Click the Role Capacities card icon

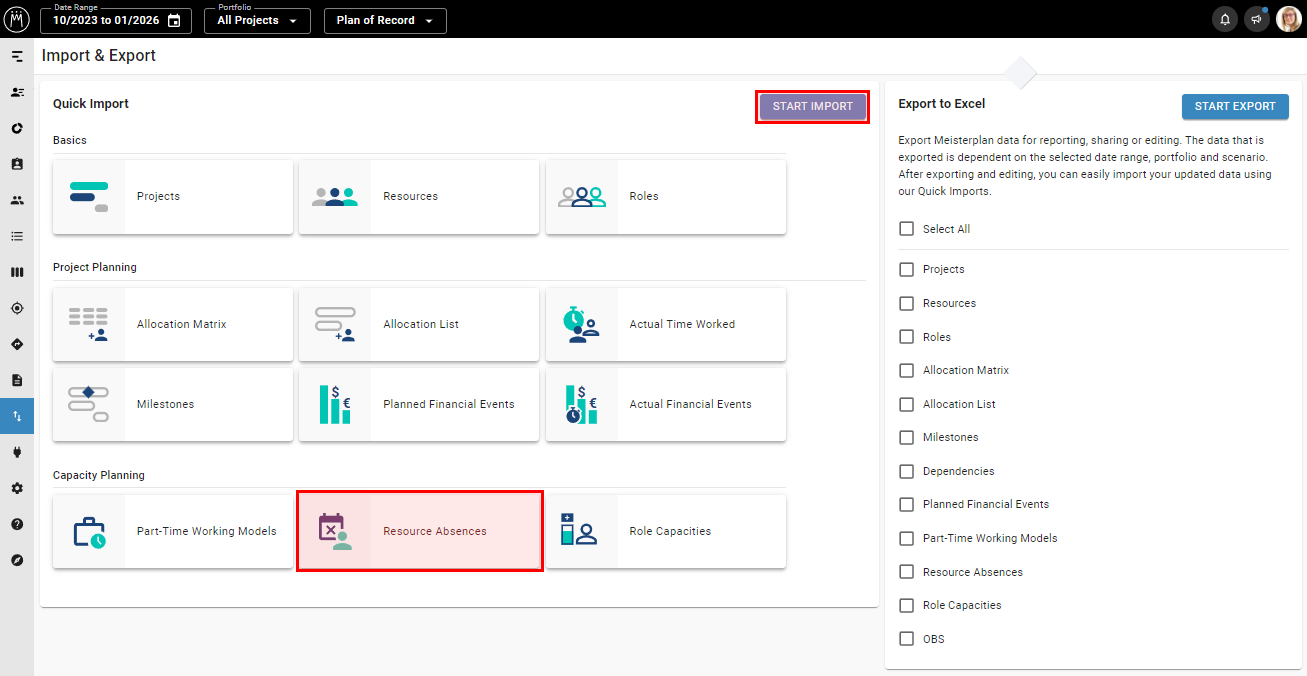[x=579, y=530]
